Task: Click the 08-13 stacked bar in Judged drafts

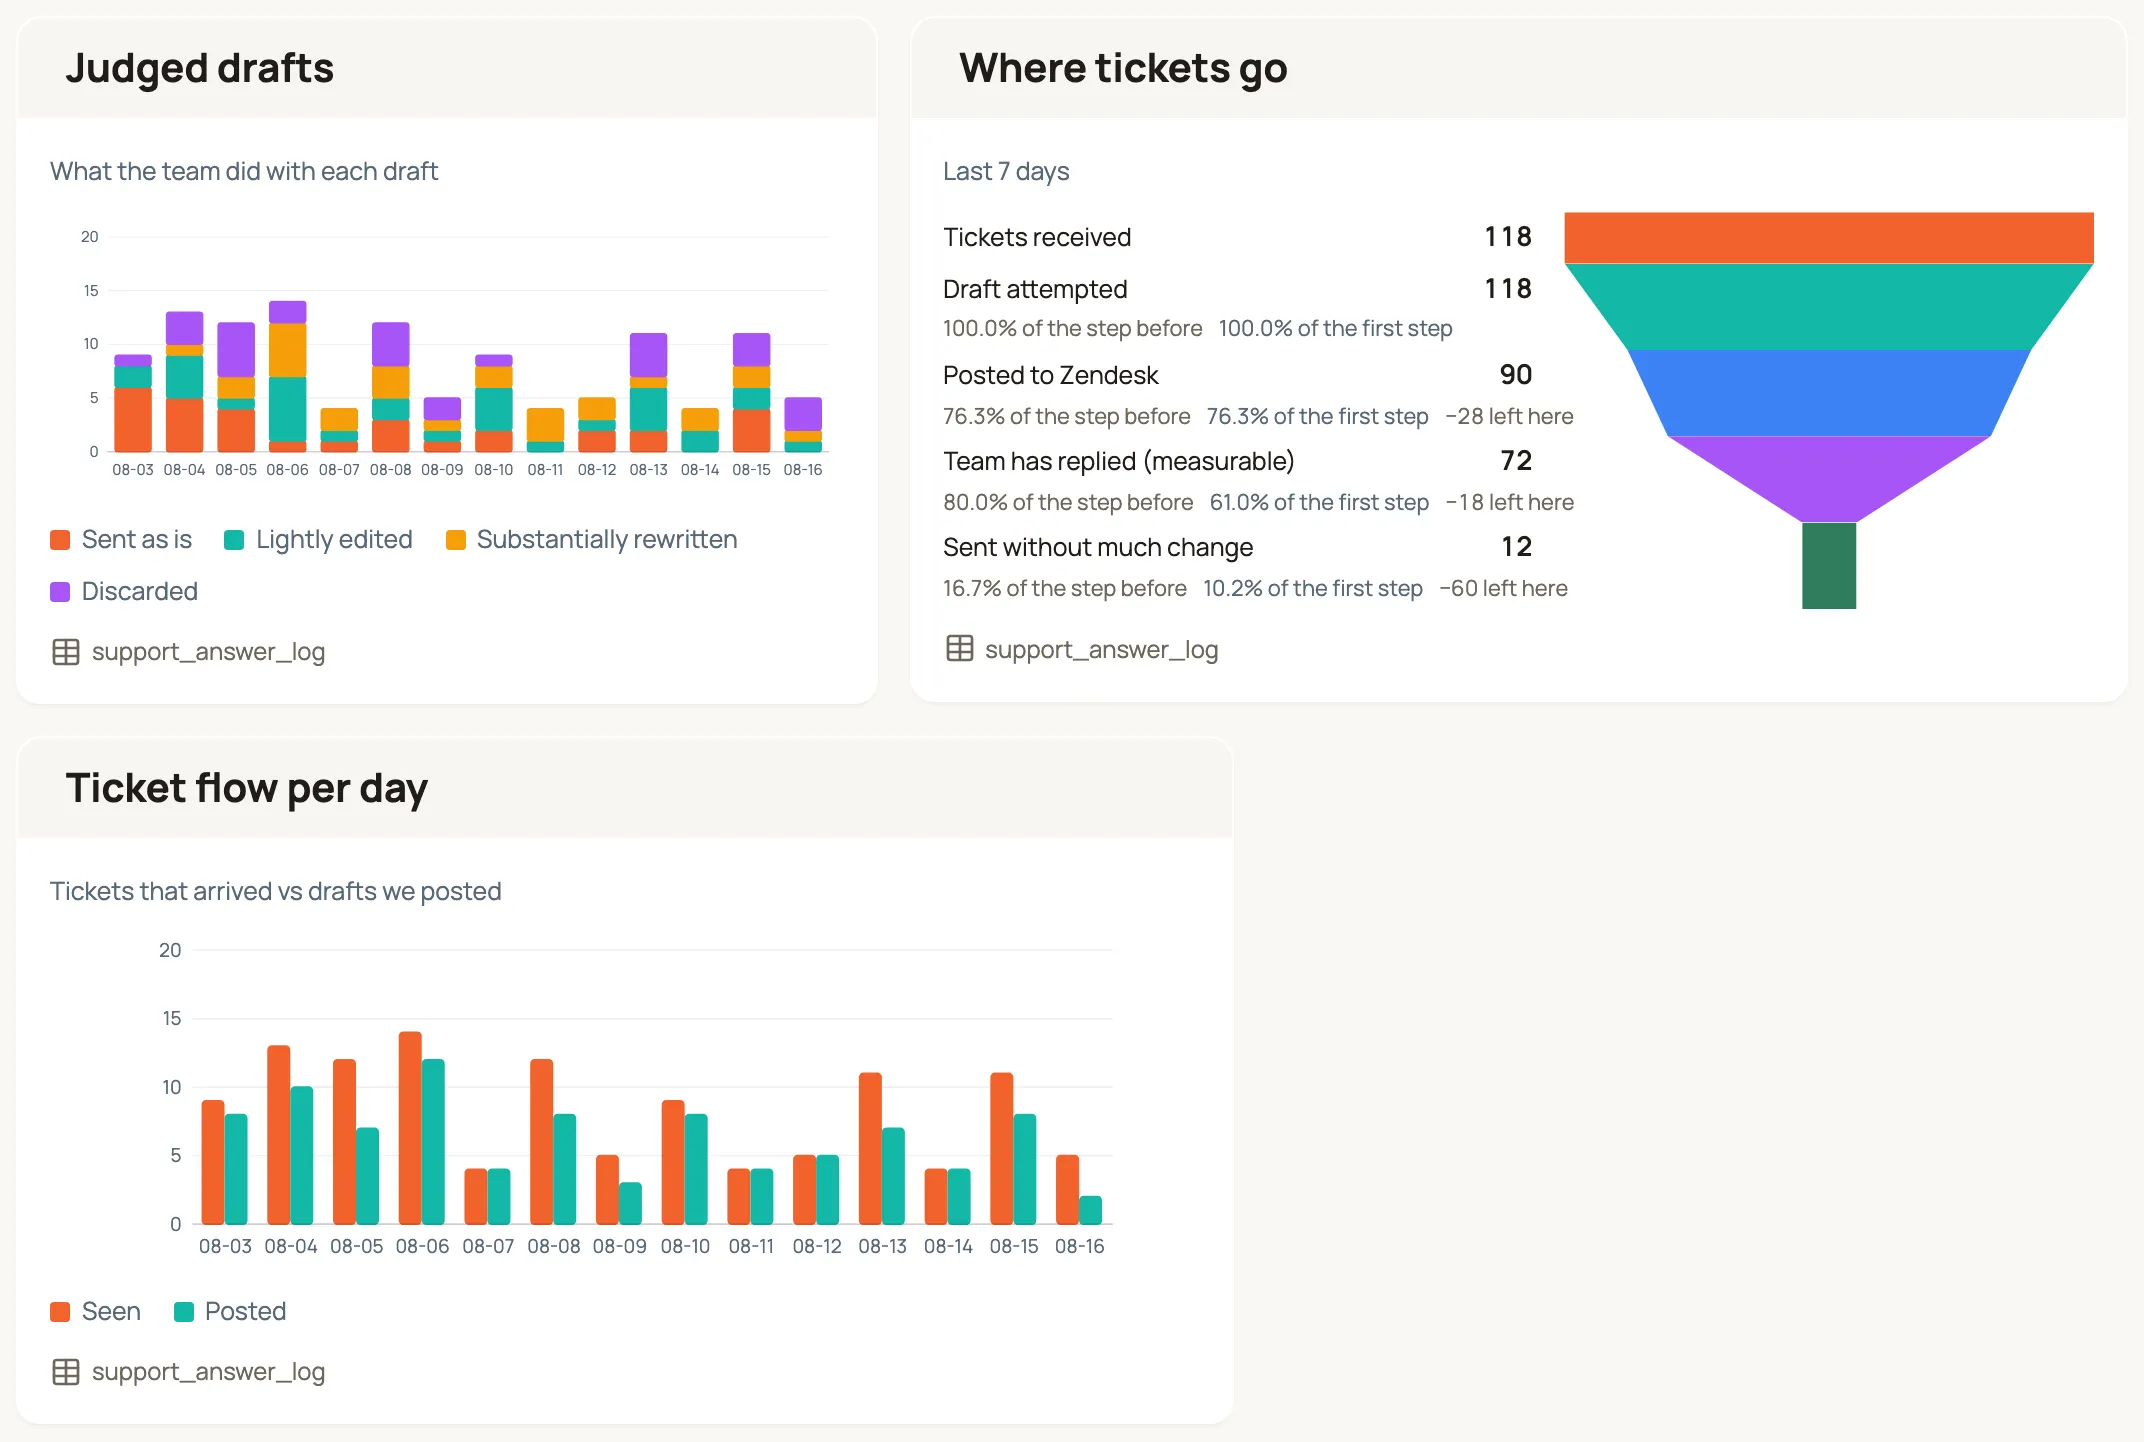Action: (648, 392)
